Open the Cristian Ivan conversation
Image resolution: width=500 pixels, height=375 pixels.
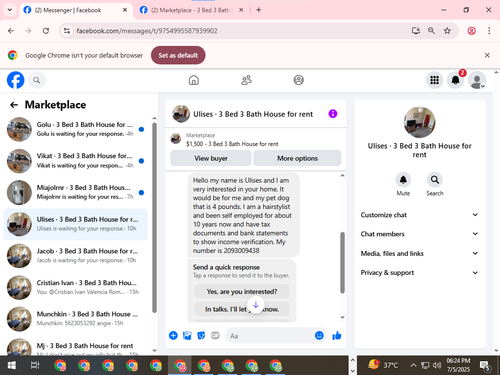click(x=75, y=287)
